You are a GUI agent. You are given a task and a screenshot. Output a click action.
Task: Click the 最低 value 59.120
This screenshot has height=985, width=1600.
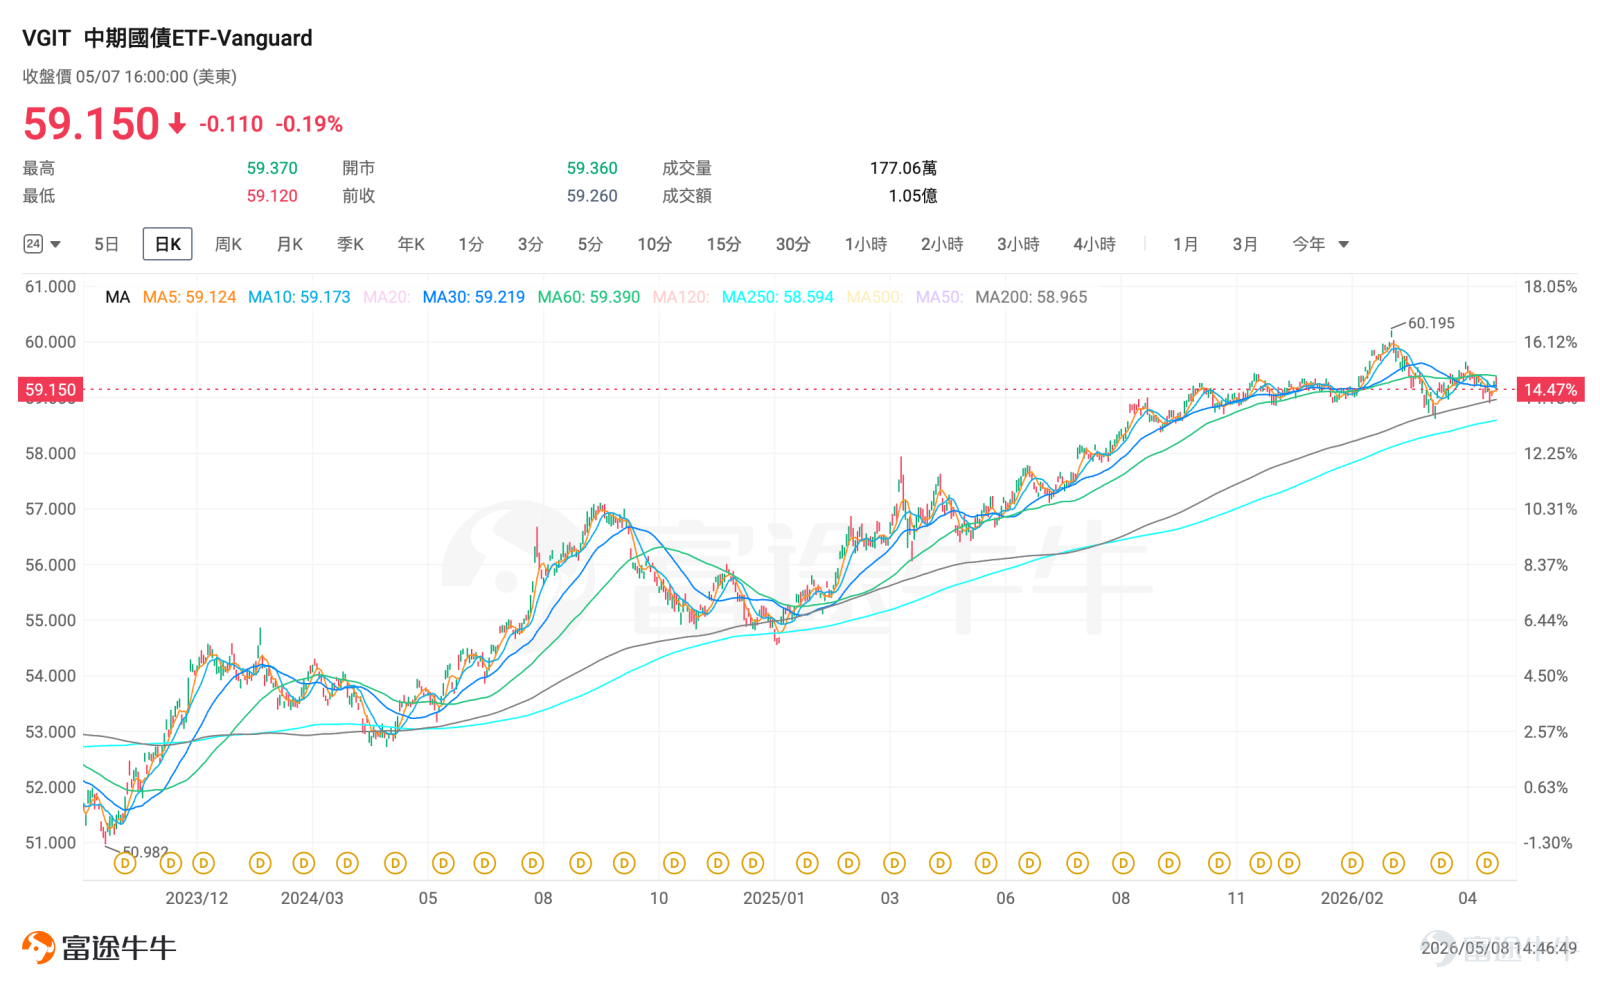point(272,196)
